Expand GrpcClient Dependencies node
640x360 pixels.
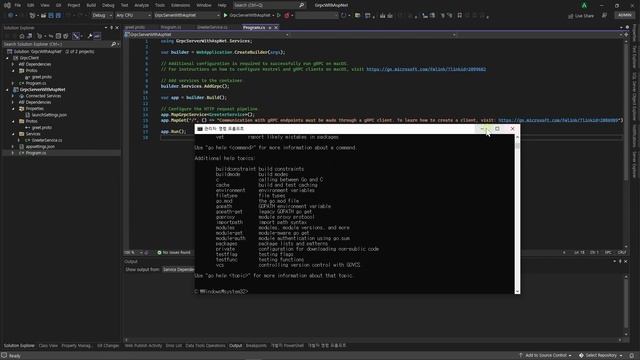pos(13,64)
